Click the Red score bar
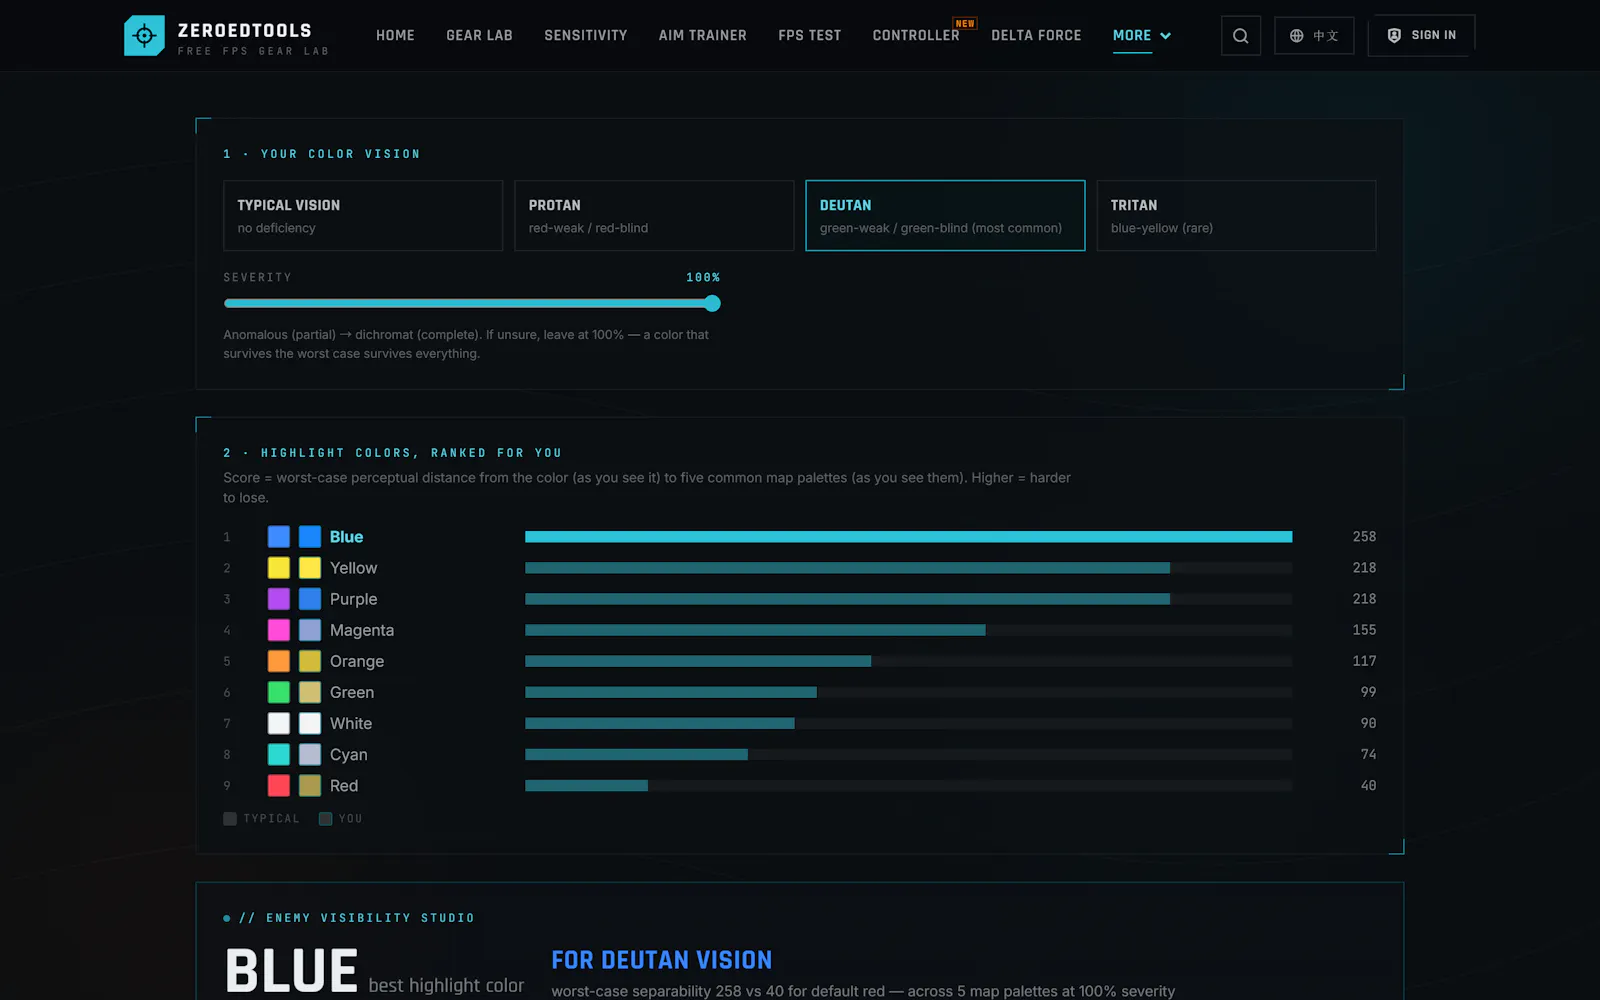This screenshot has height=1000, width=1600. [586, 785]
